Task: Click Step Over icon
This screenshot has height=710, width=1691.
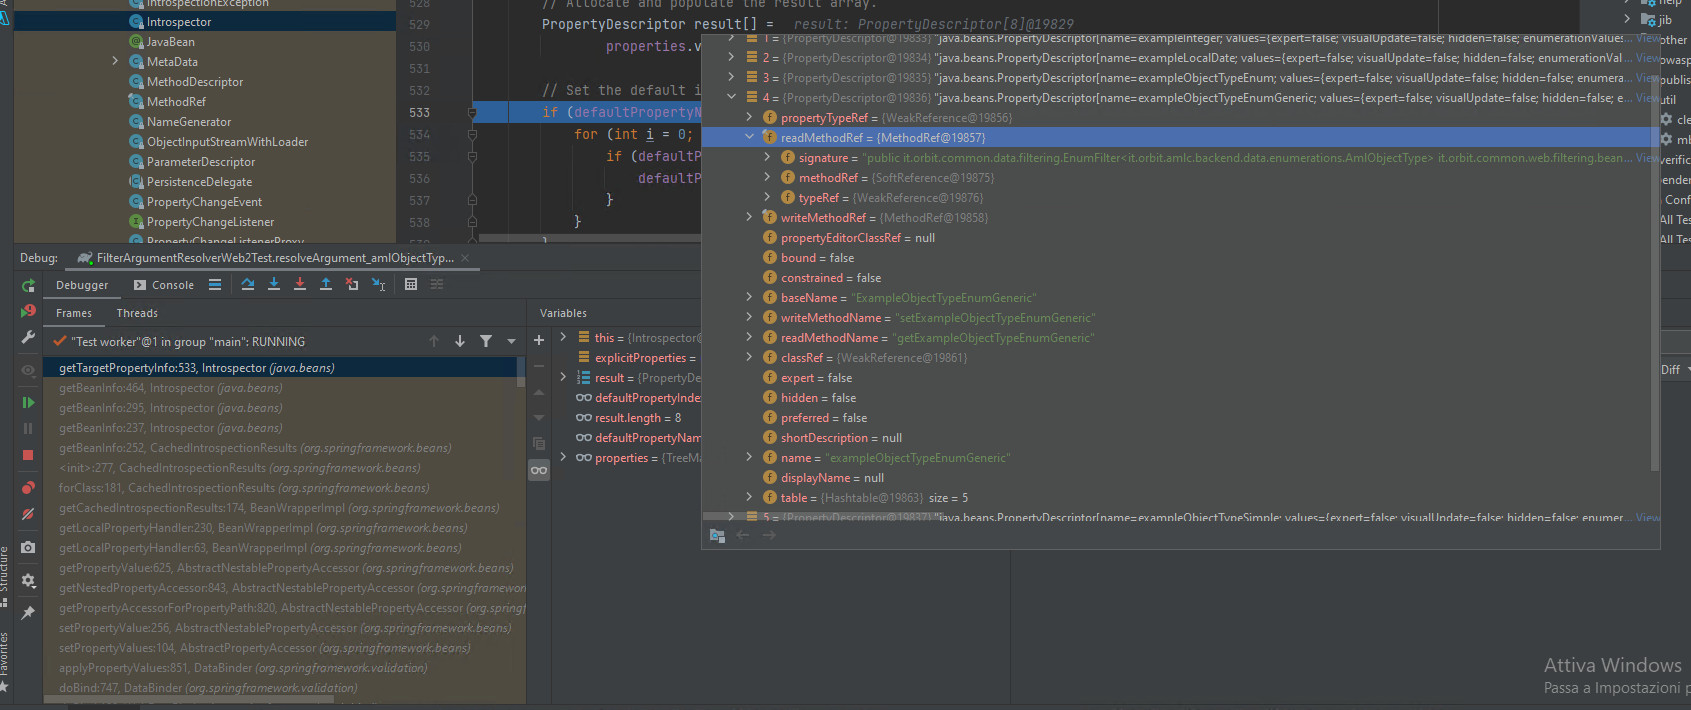Action: [x=248, y=285]
